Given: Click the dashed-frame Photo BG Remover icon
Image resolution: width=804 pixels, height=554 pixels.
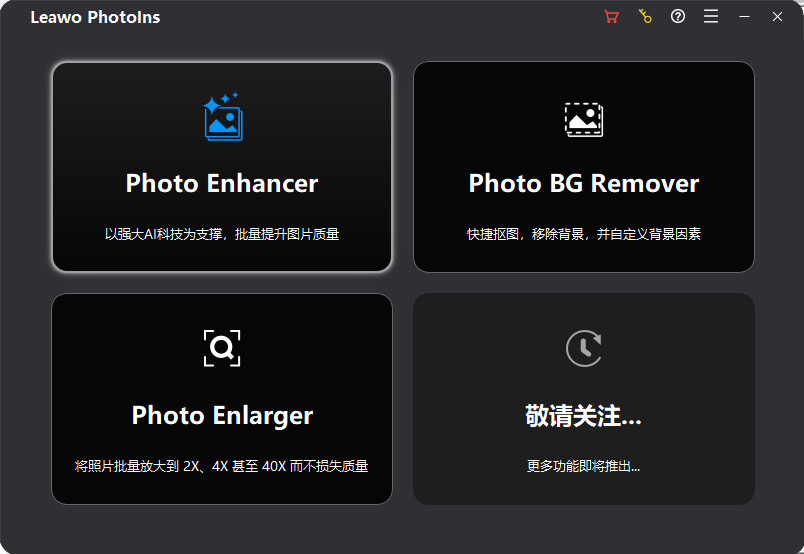Looking at the screenshot, I should click(x=584, y=120).
